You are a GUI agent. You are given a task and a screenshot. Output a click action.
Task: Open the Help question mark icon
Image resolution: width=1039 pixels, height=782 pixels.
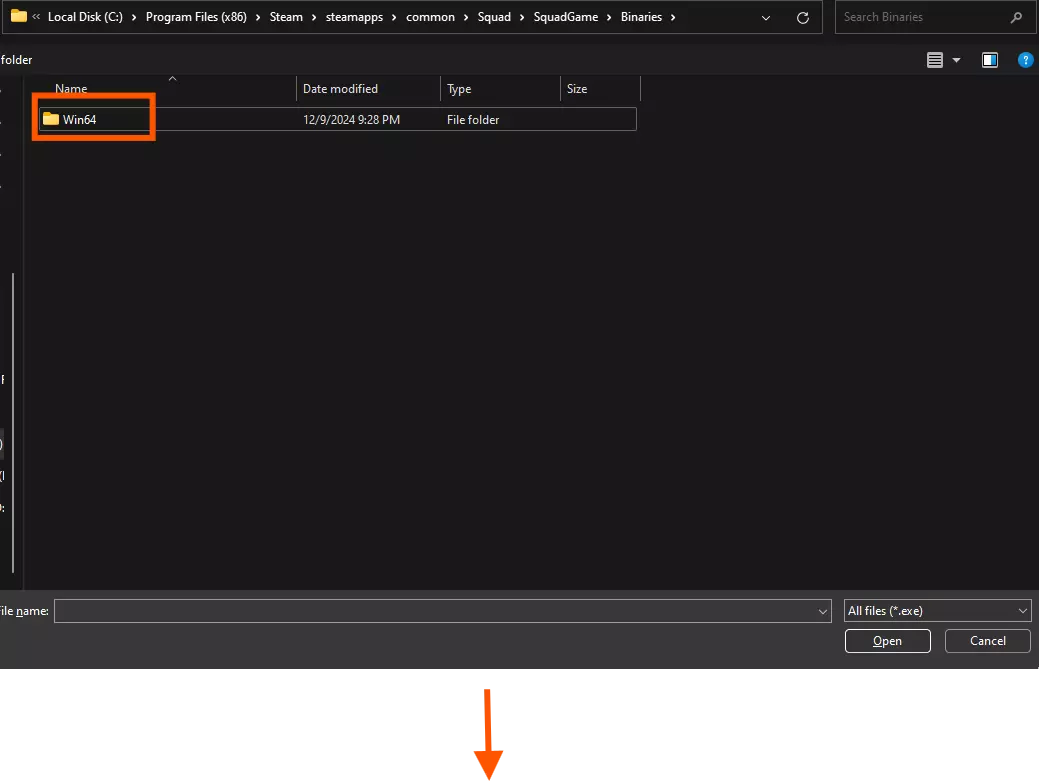tap(1025, 60)
